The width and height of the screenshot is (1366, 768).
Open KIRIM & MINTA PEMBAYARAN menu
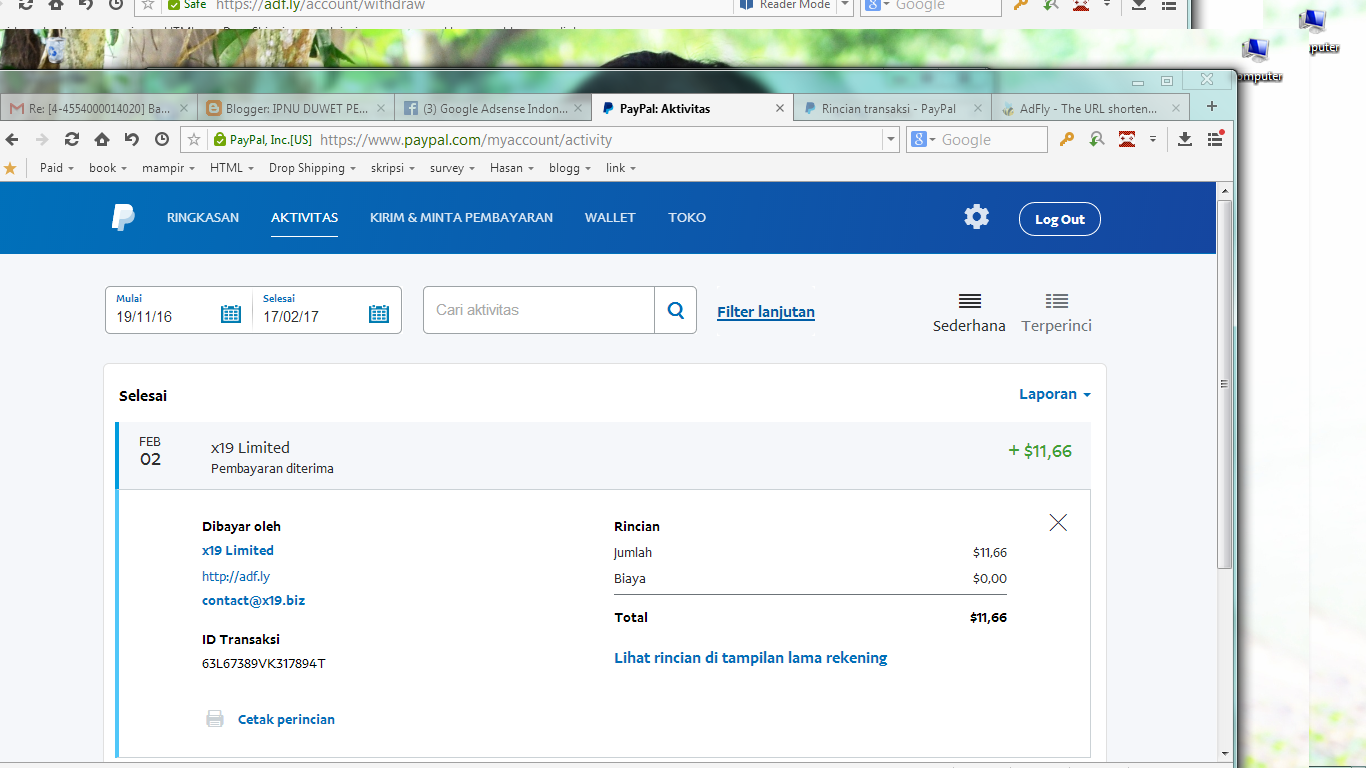[x=461, y=217]
